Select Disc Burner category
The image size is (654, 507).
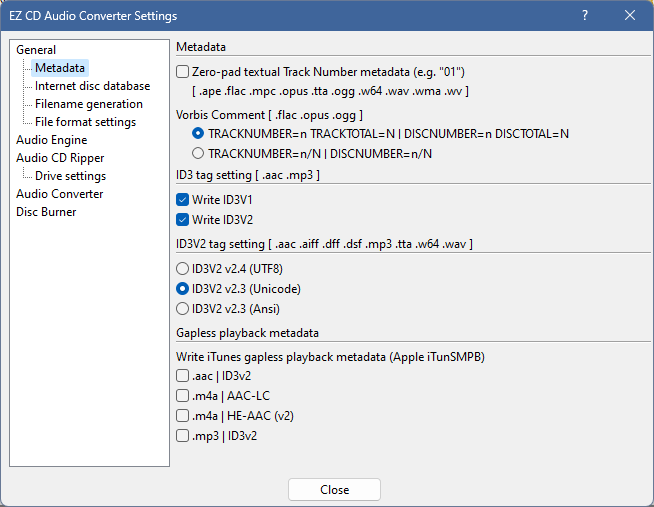click(x=46, y=212)
